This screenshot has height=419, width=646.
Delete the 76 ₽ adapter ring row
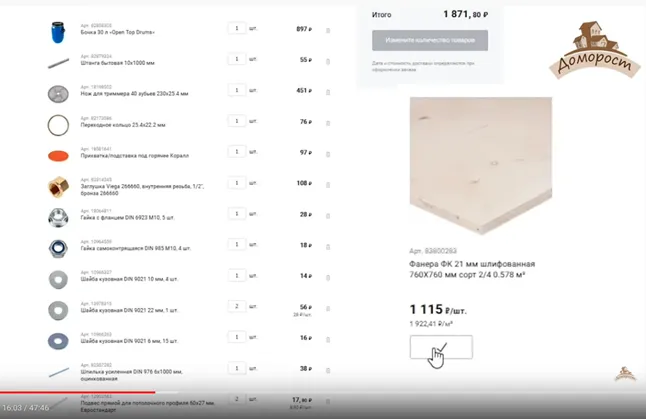point(328,123)
